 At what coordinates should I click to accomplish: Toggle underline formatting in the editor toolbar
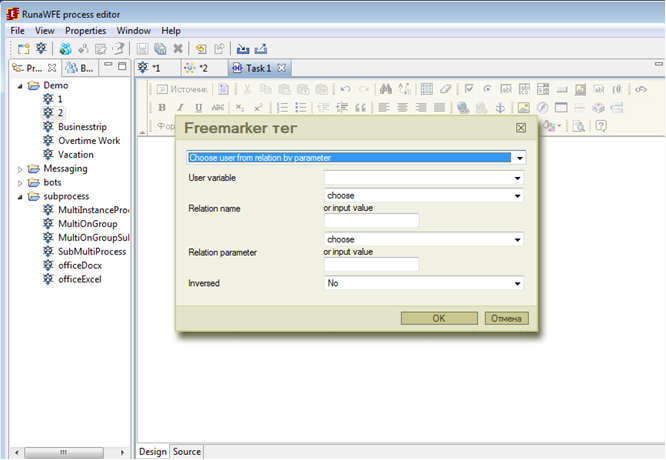199,107
